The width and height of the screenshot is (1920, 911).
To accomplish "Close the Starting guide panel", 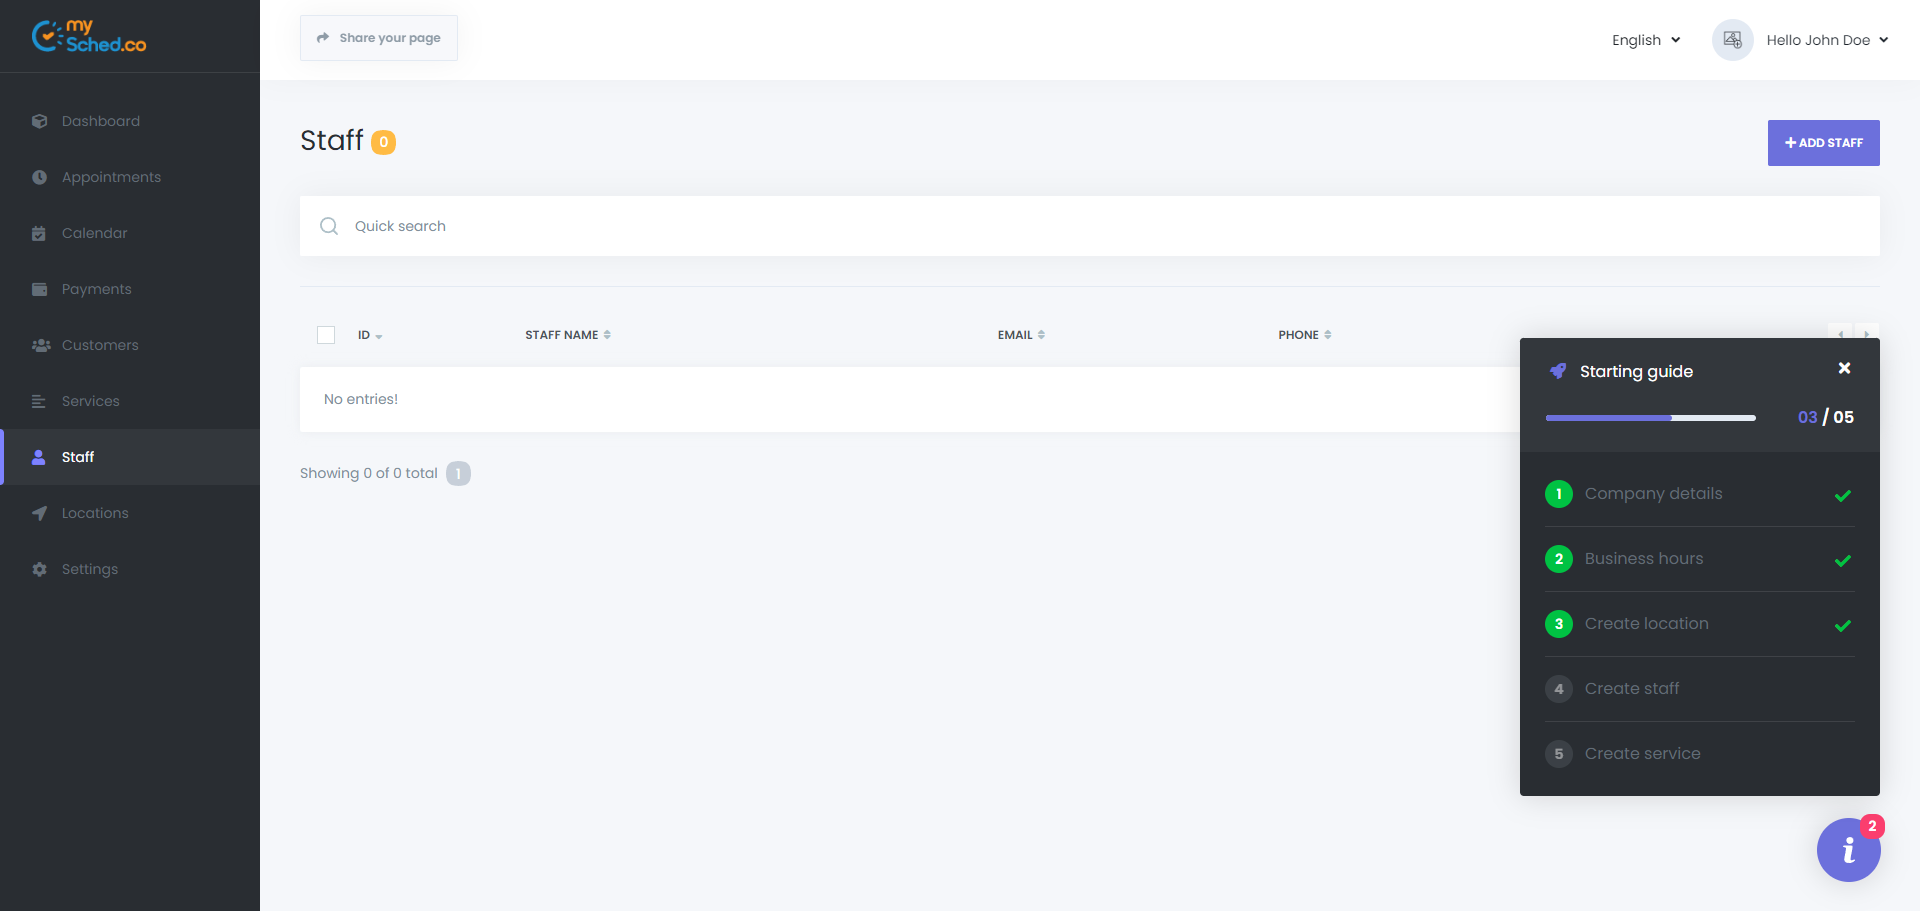I will pos(1844,368).
